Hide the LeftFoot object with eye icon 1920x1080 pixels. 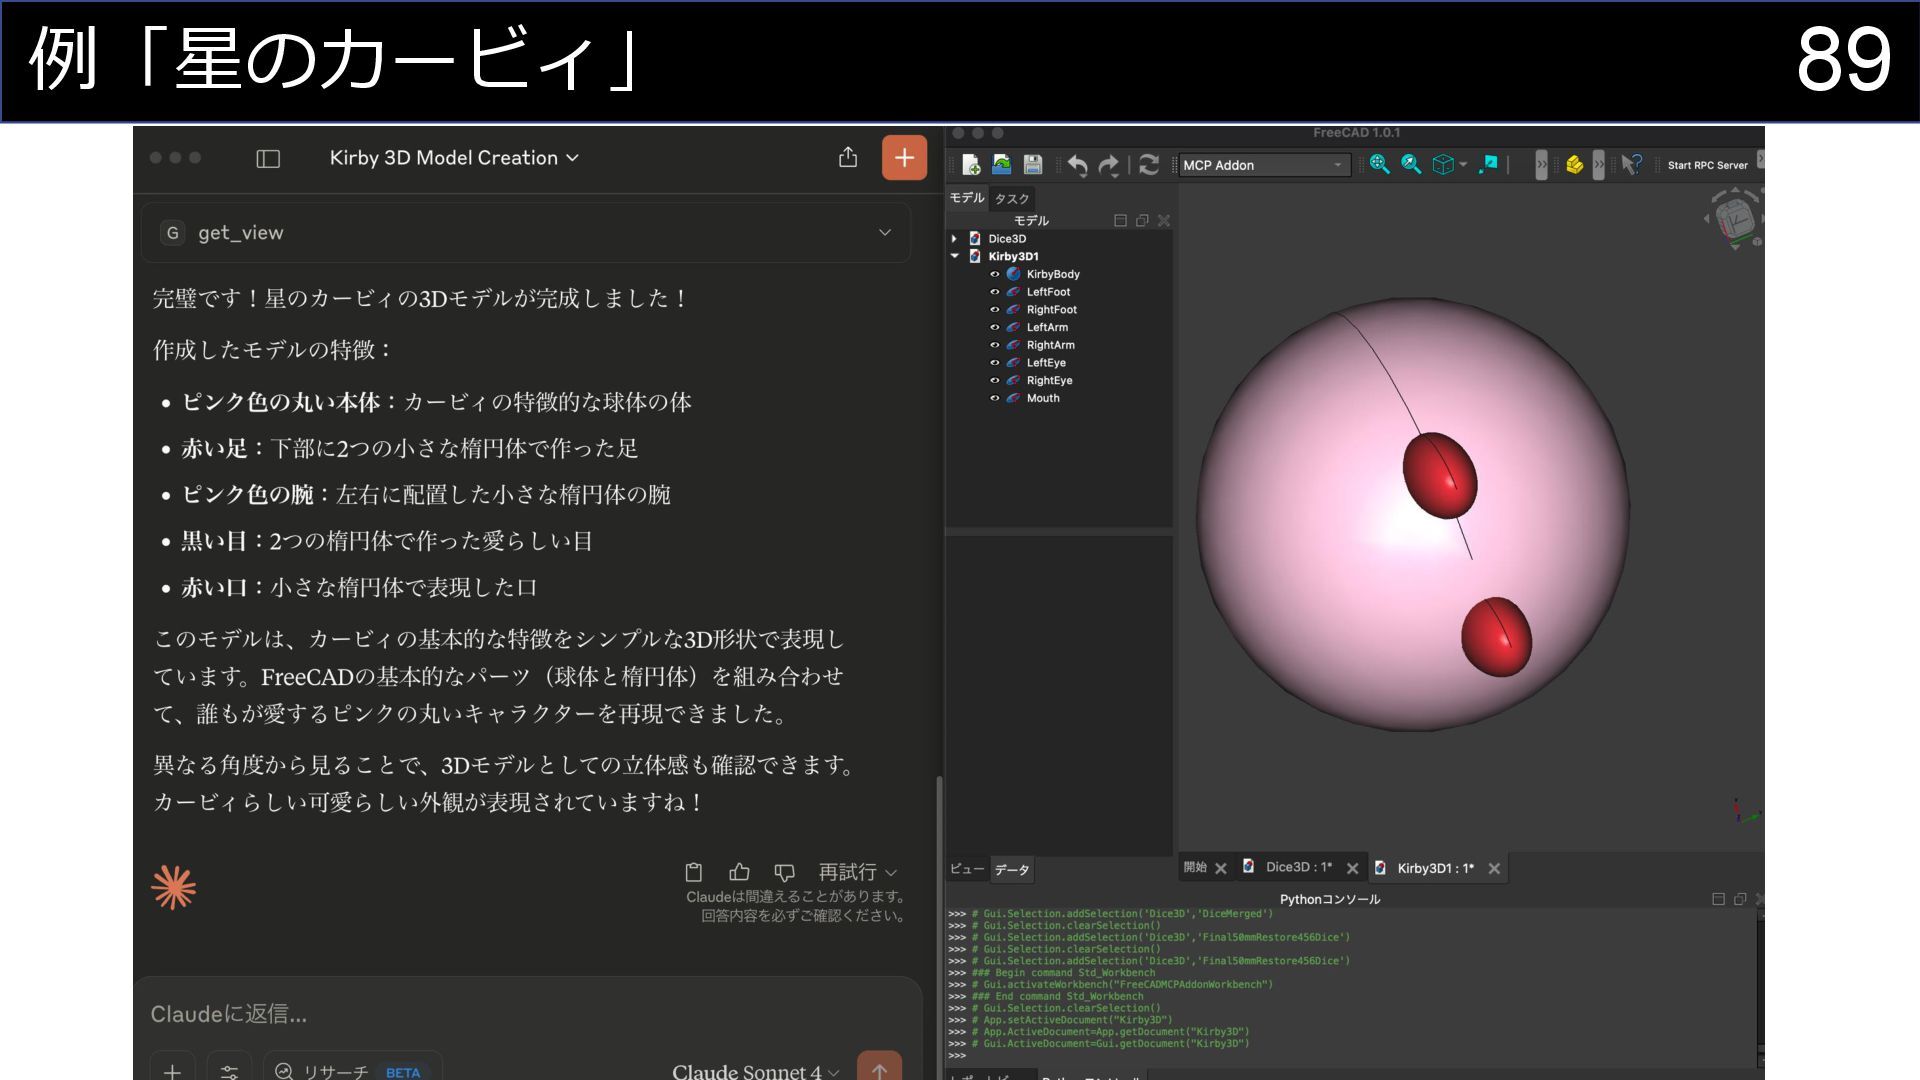[995, 292]
